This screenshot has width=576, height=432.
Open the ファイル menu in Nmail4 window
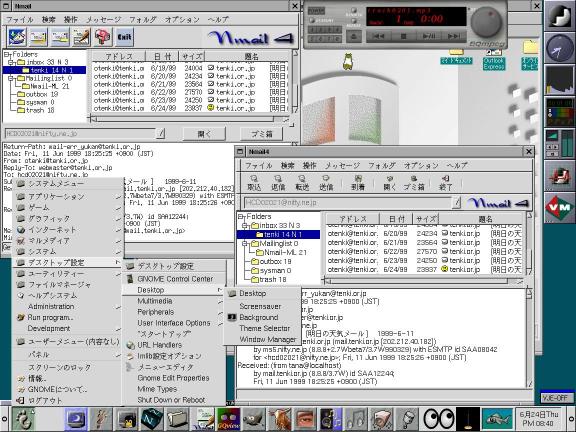pyautogui.click(x=258, y=166)
